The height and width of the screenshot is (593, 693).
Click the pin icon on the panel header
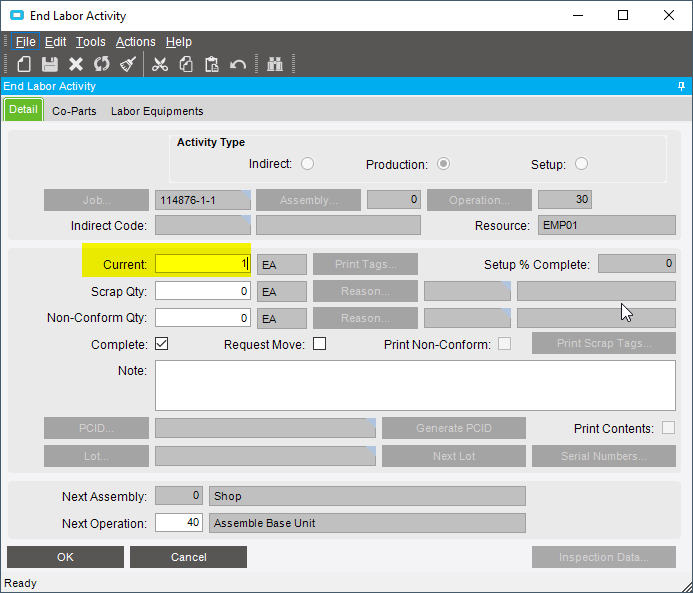point(681,86)
